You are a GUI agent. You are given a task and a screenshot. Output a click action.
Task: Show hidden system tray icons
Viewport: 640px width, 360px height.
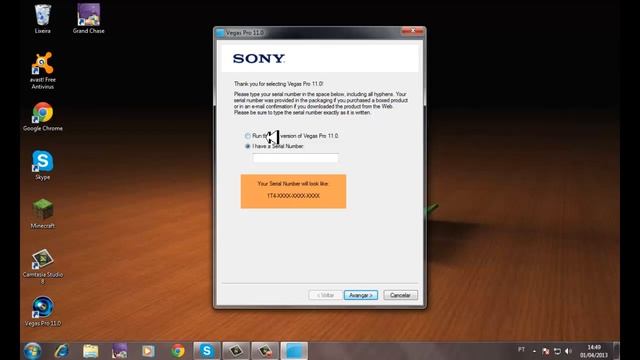click(534, 351)
